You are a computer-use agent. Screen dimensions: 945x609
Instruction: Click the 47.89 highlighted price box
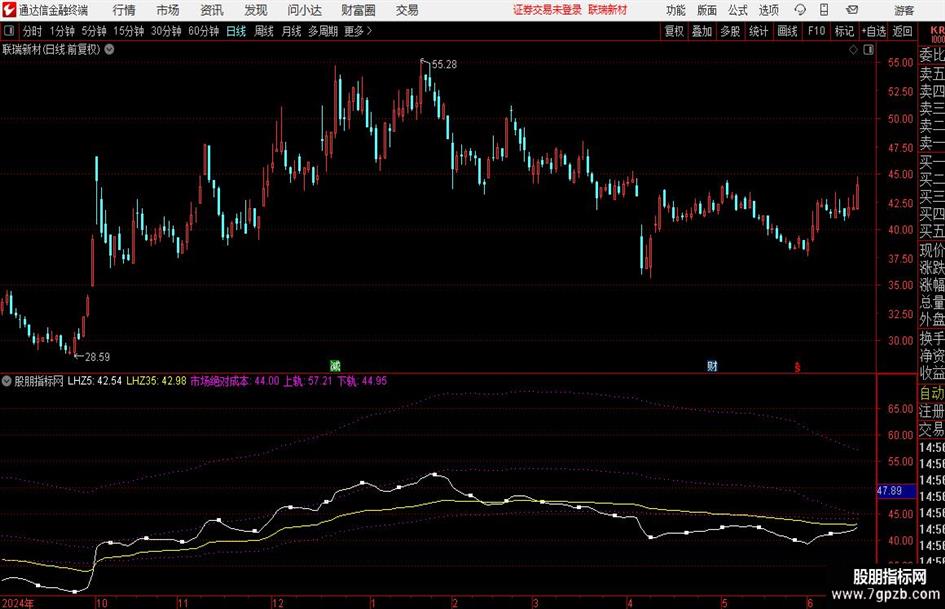click(895, 491)
